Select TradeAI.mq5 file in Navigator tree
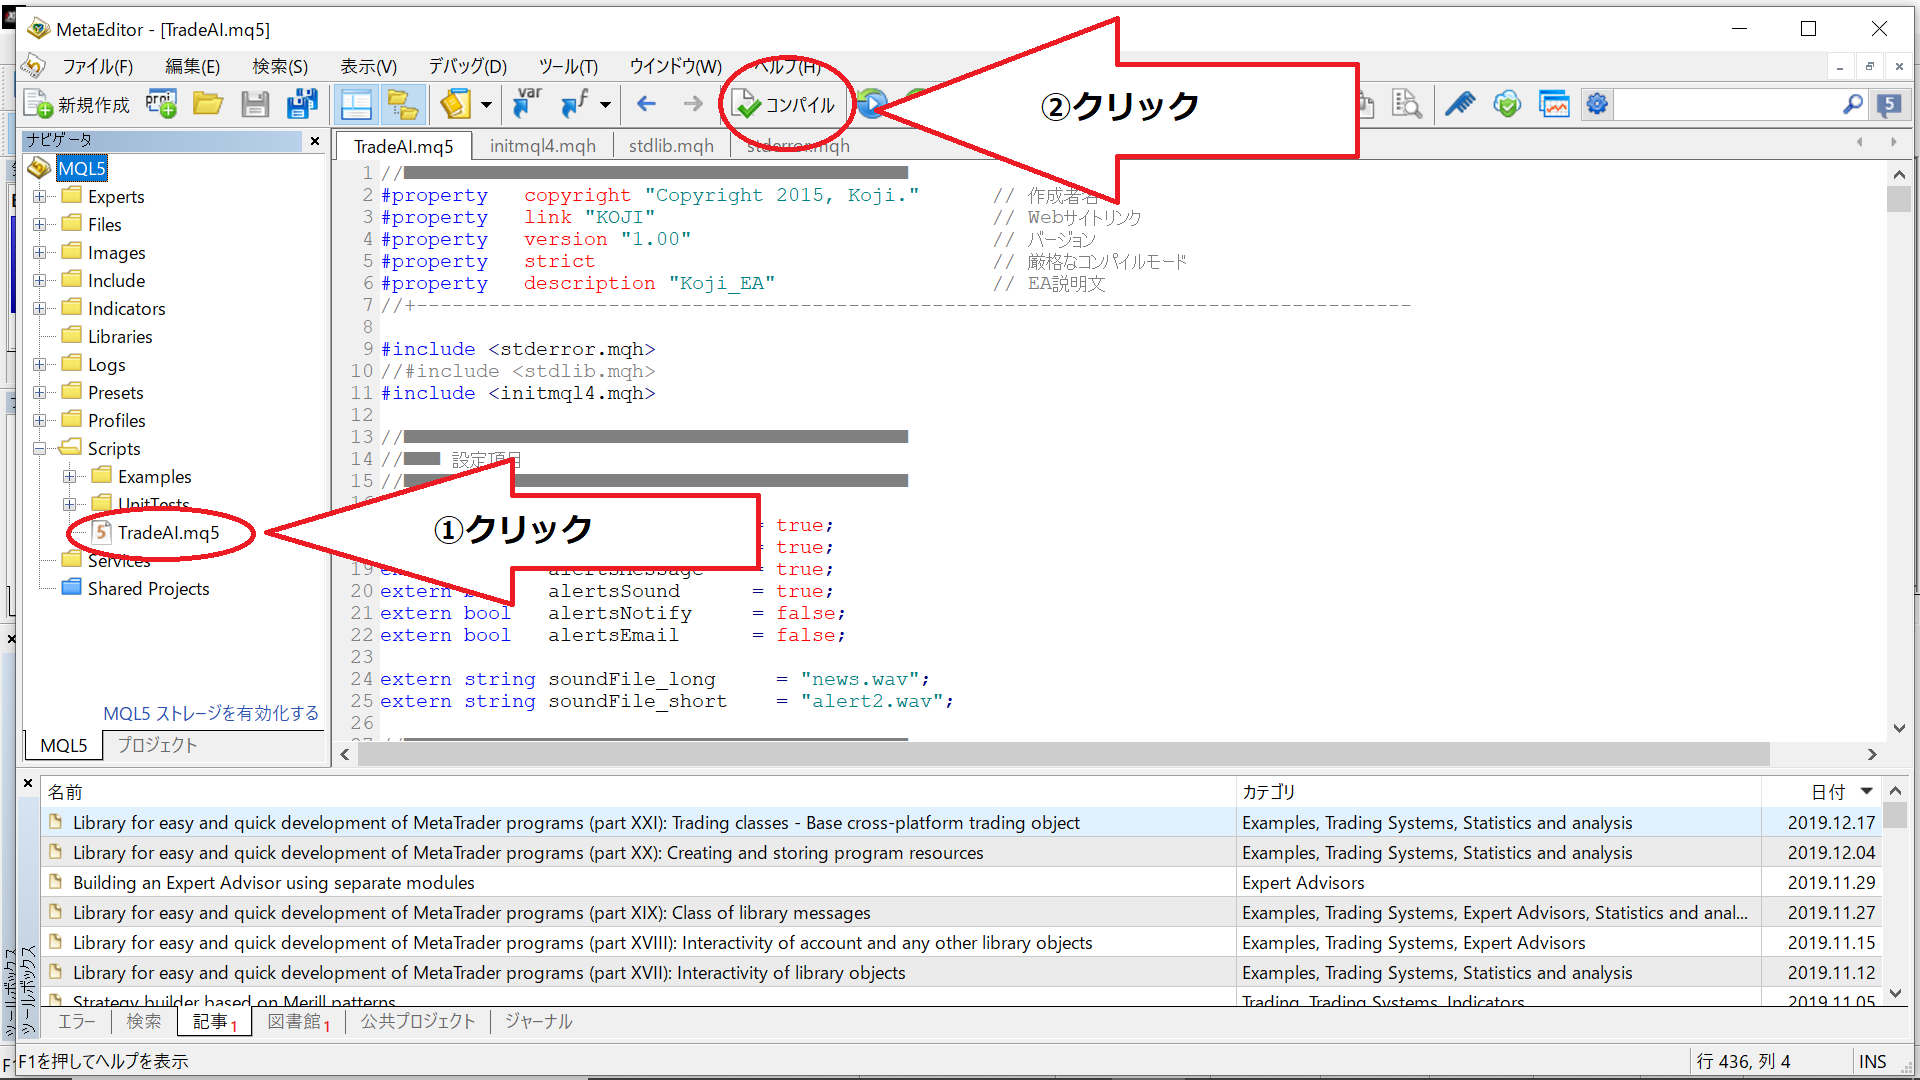Image resolution: width=1920 pixels, height=1080 pixels. pyautogui.click(x=168, y=533)
